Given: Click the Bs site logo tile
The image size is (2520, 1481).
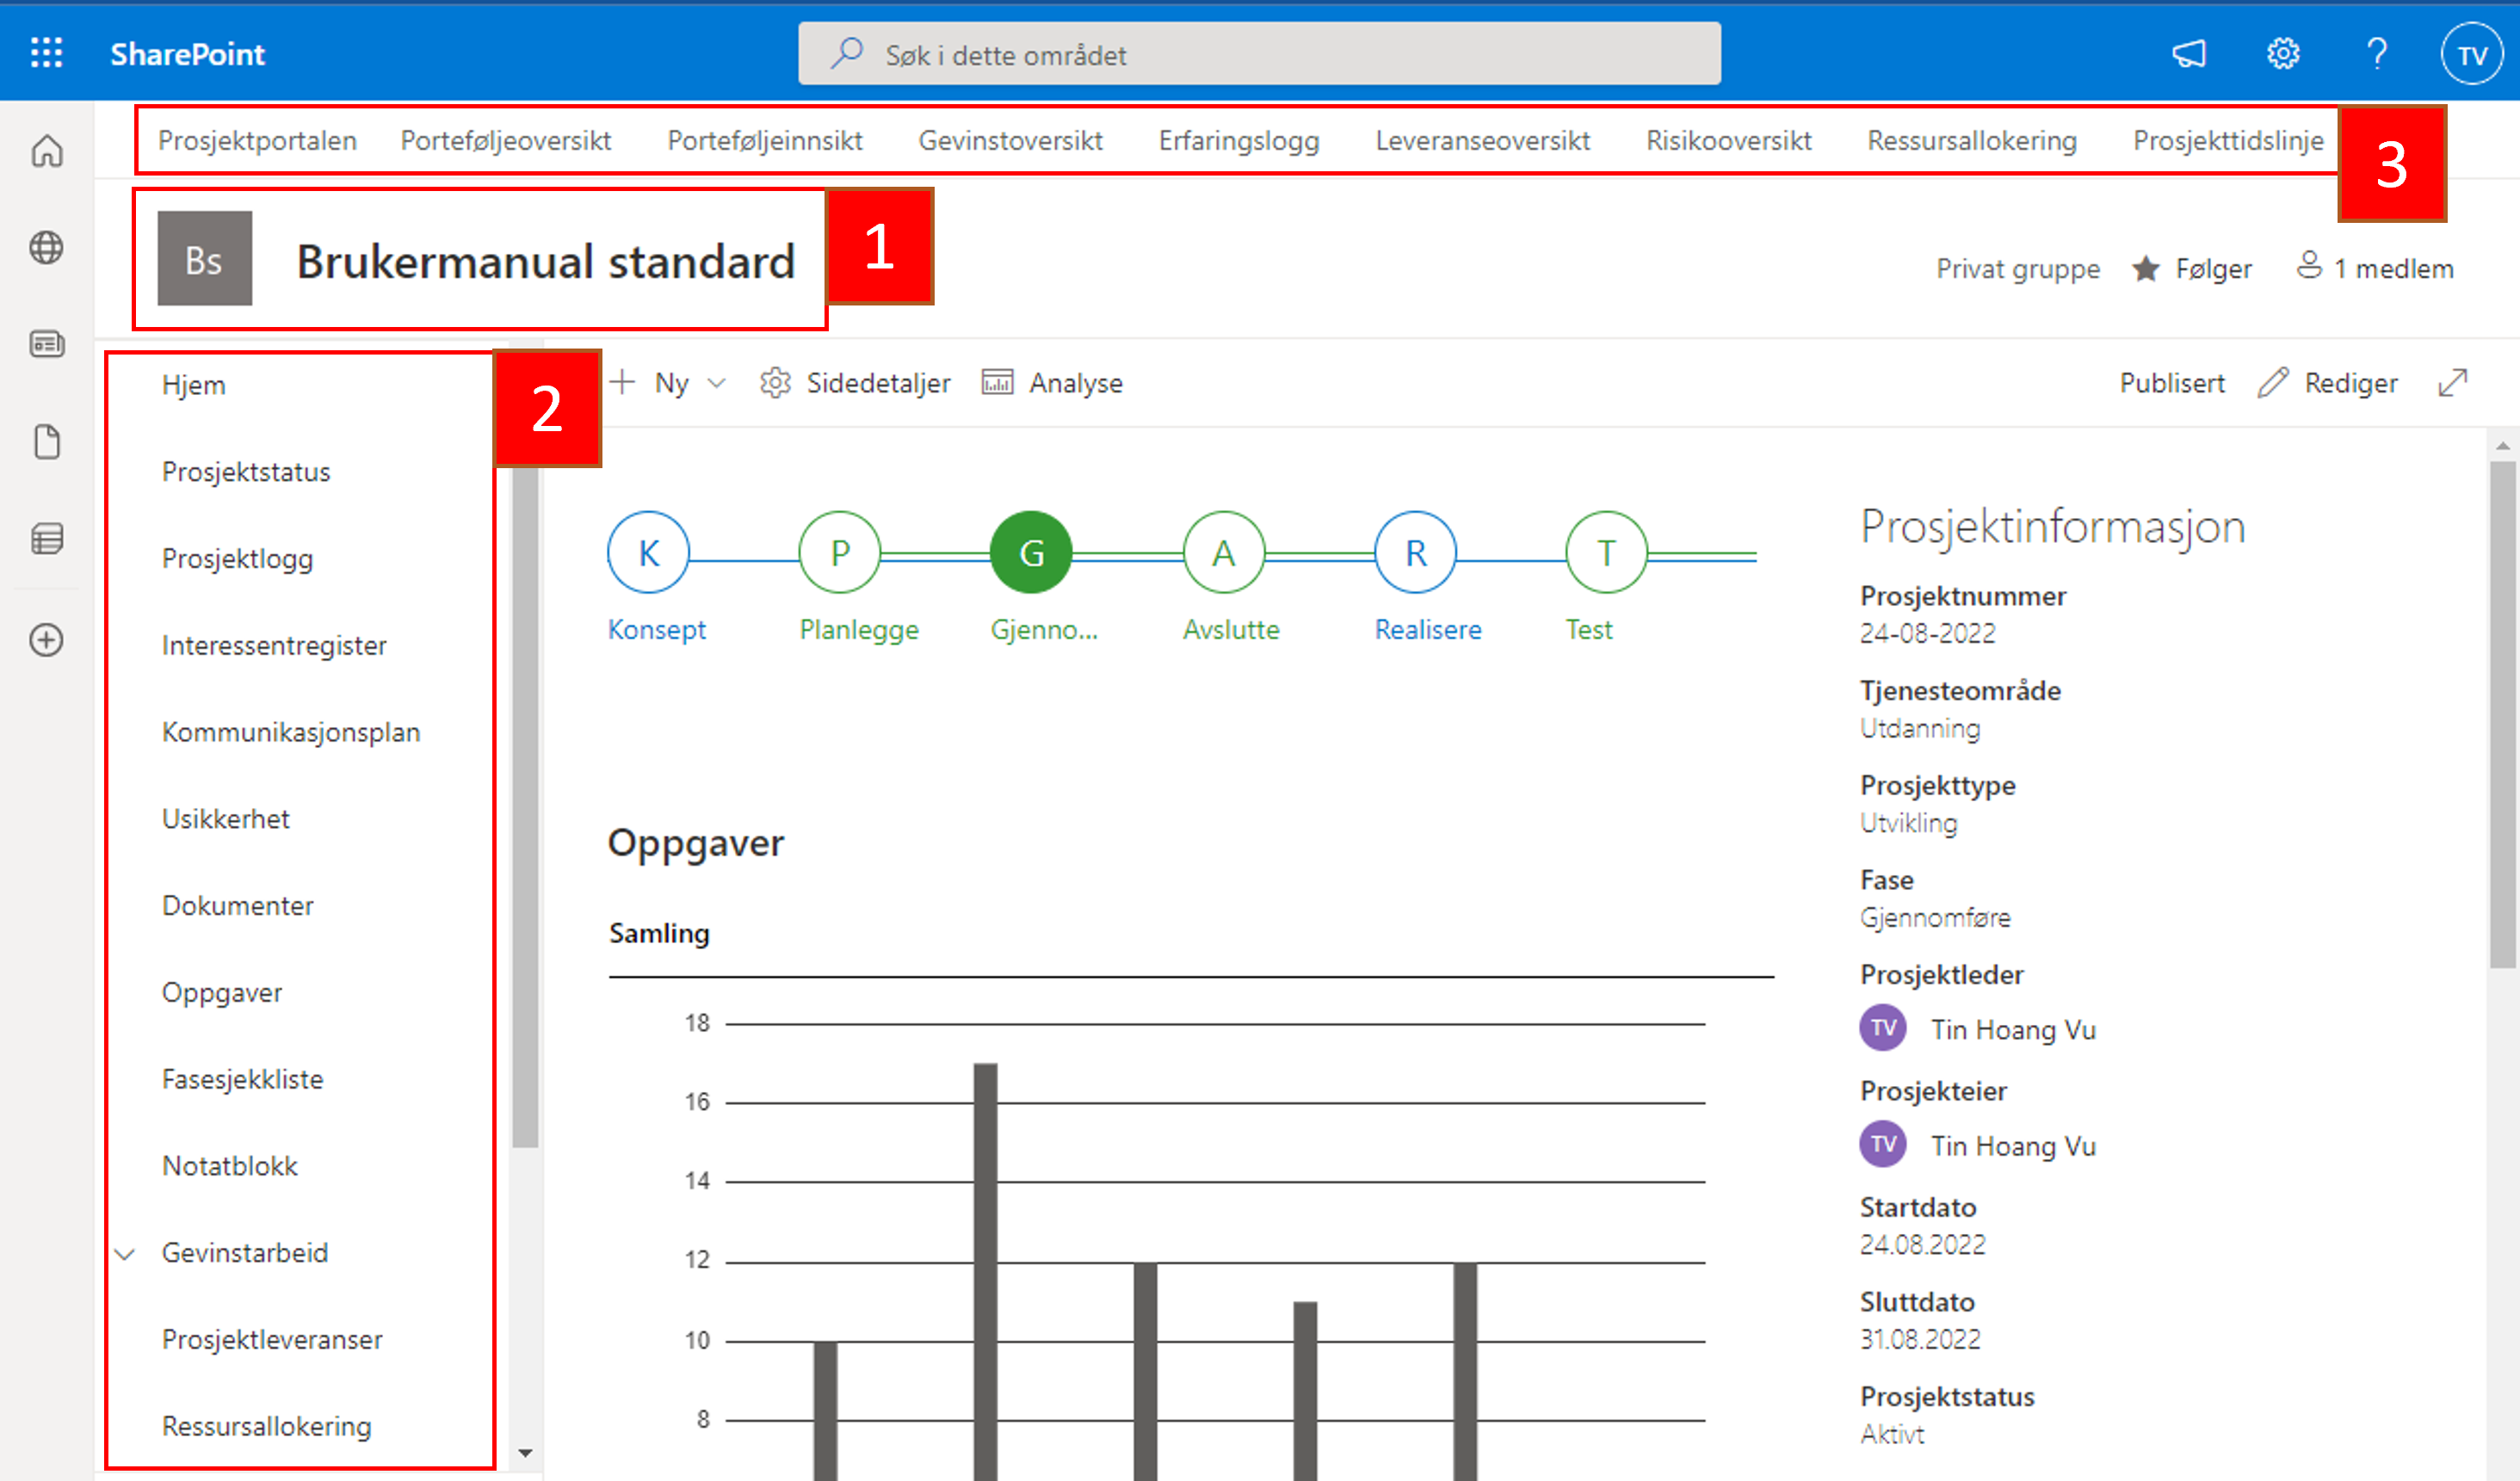Looking at the screenshot, I should [x=205, y=258].
